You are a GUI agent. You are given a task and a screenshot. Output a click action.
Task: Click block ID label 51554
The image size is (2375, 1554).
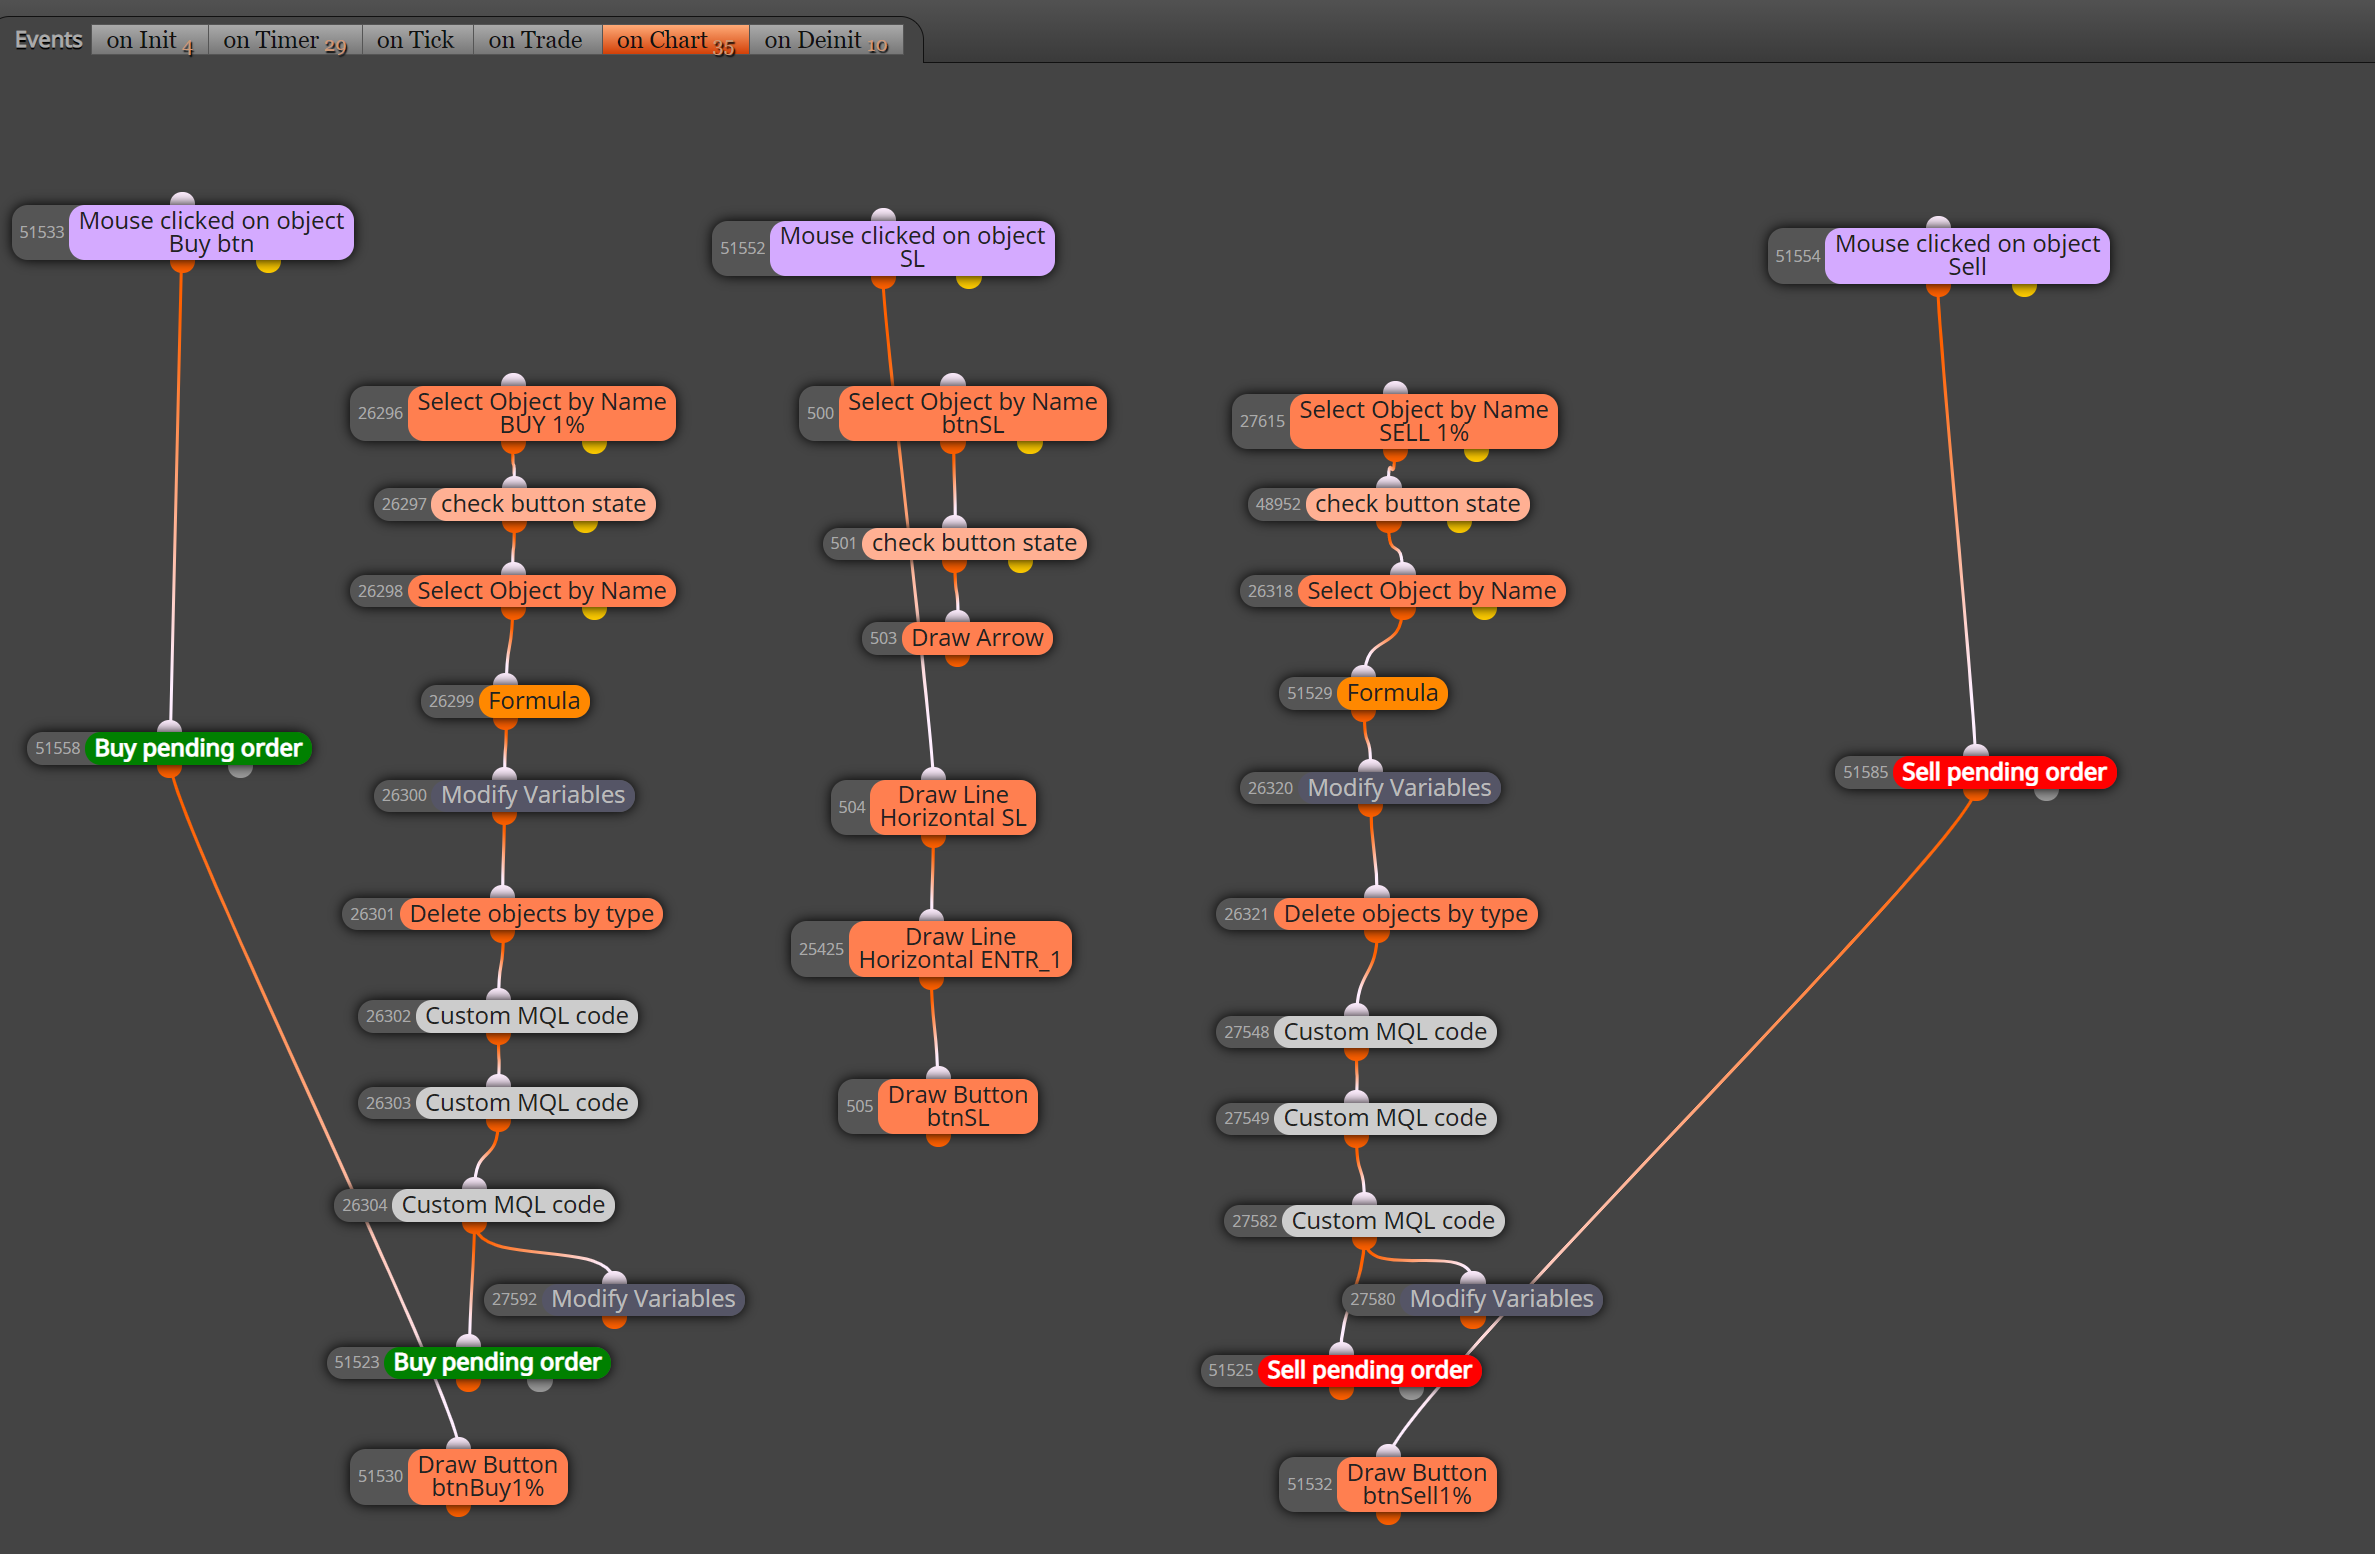tap(1798, 256)
